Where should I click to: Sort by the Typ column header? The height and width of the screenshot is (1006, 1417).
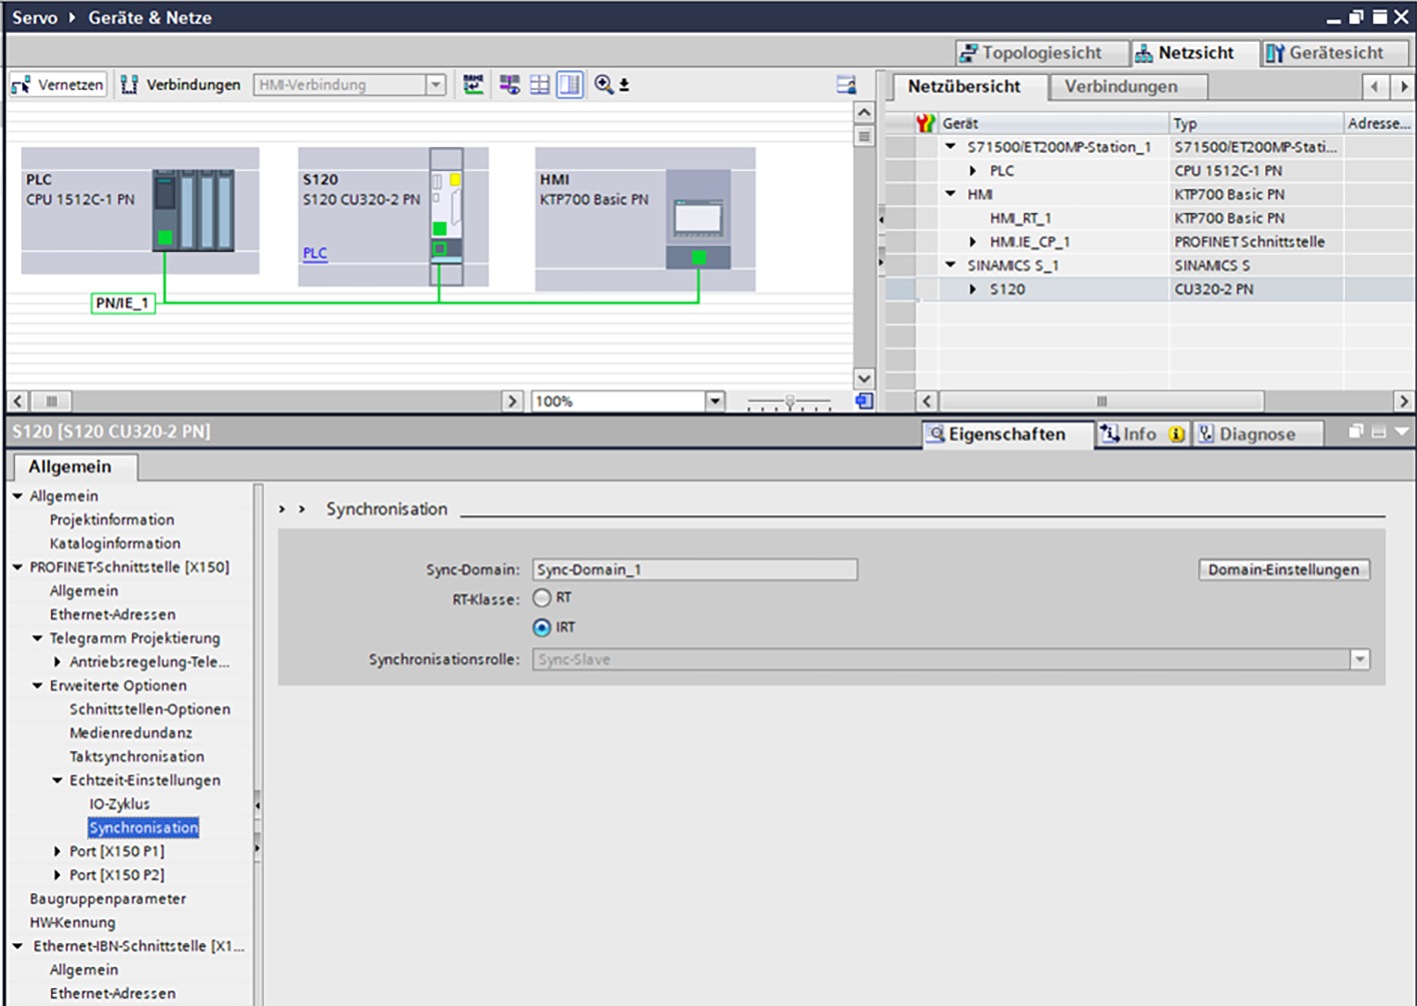(x=1256, y=123)
